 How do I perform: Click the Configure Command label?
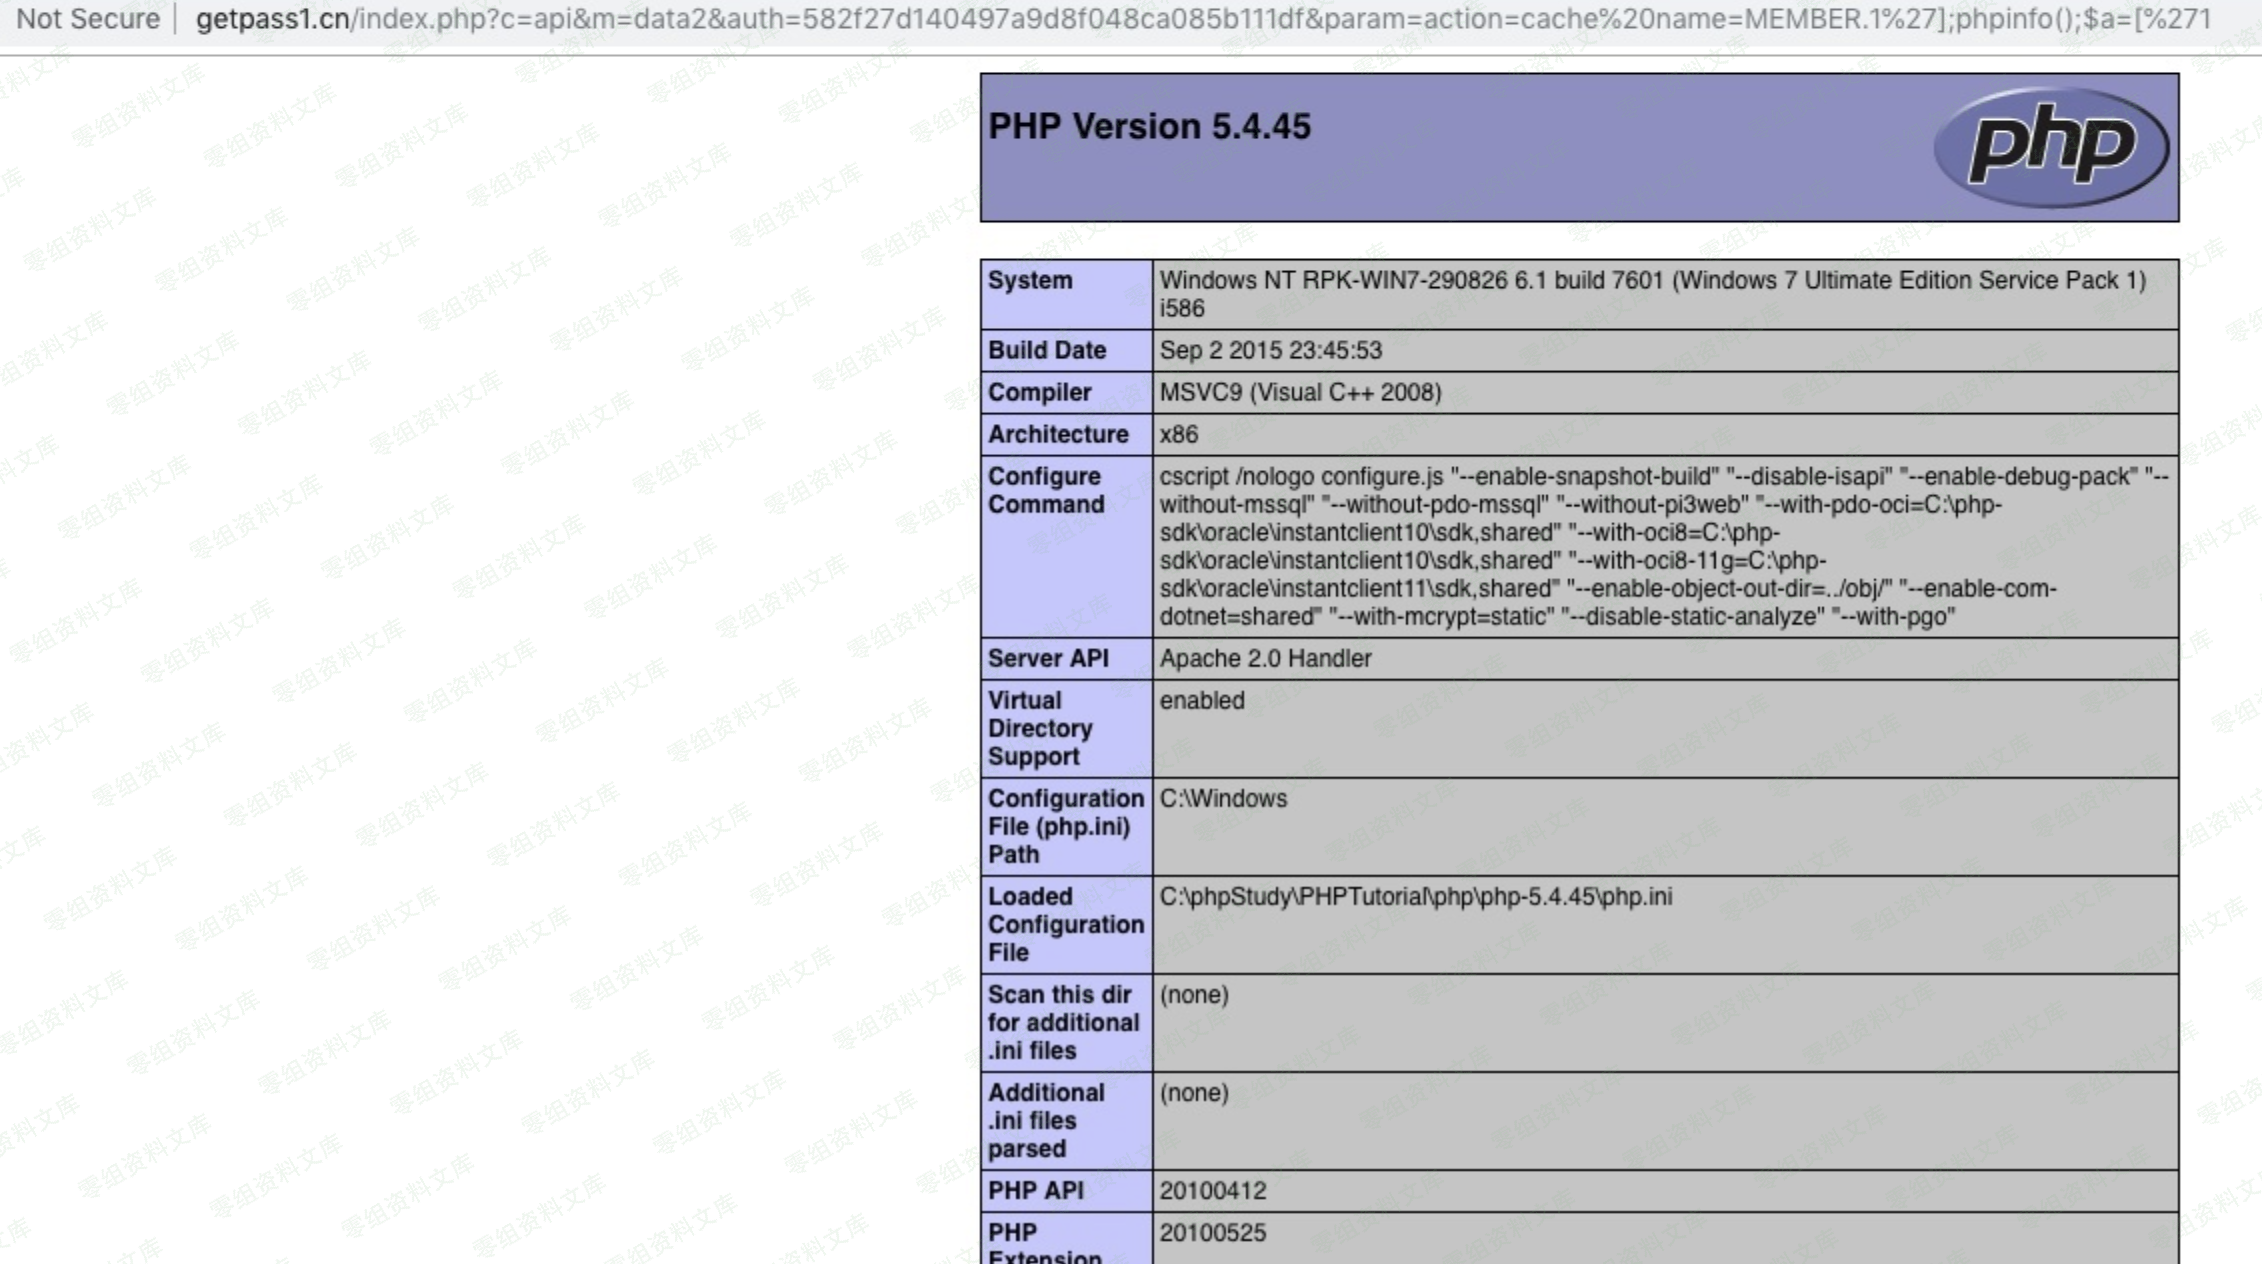[x=1046, y=490]
